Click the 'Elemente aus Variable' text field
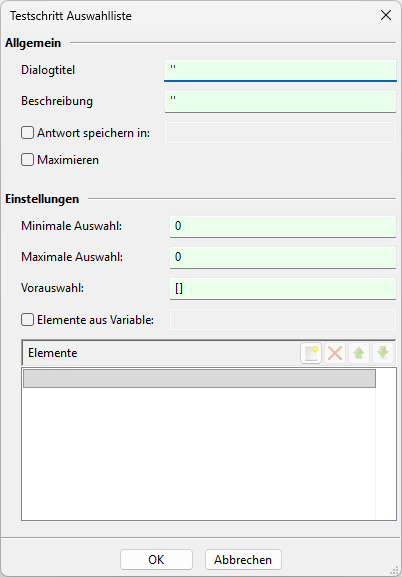This screenshot has width=402, height=577. (283, 319)
